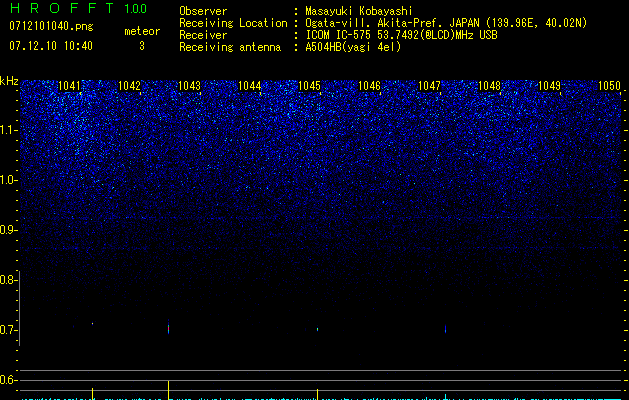The image size is (629, 400).
Task: Click the 1049 time axis label
Action: (549, 86)
